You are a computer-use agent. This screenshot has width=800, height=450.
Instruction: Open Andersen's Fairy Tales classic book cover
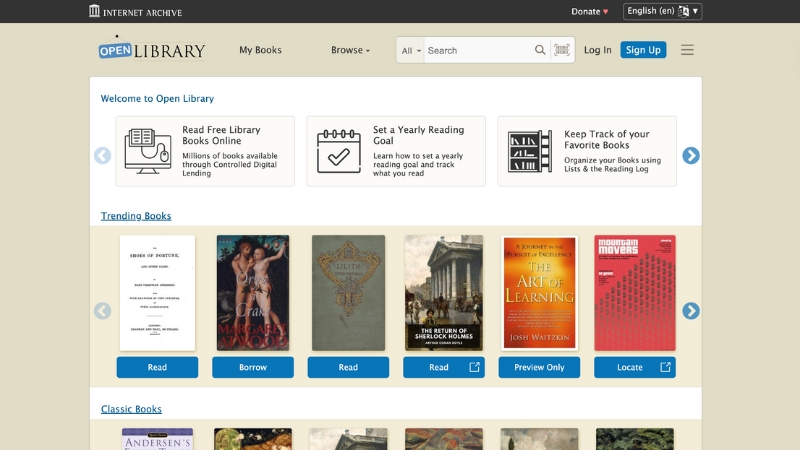pos(157,439)
